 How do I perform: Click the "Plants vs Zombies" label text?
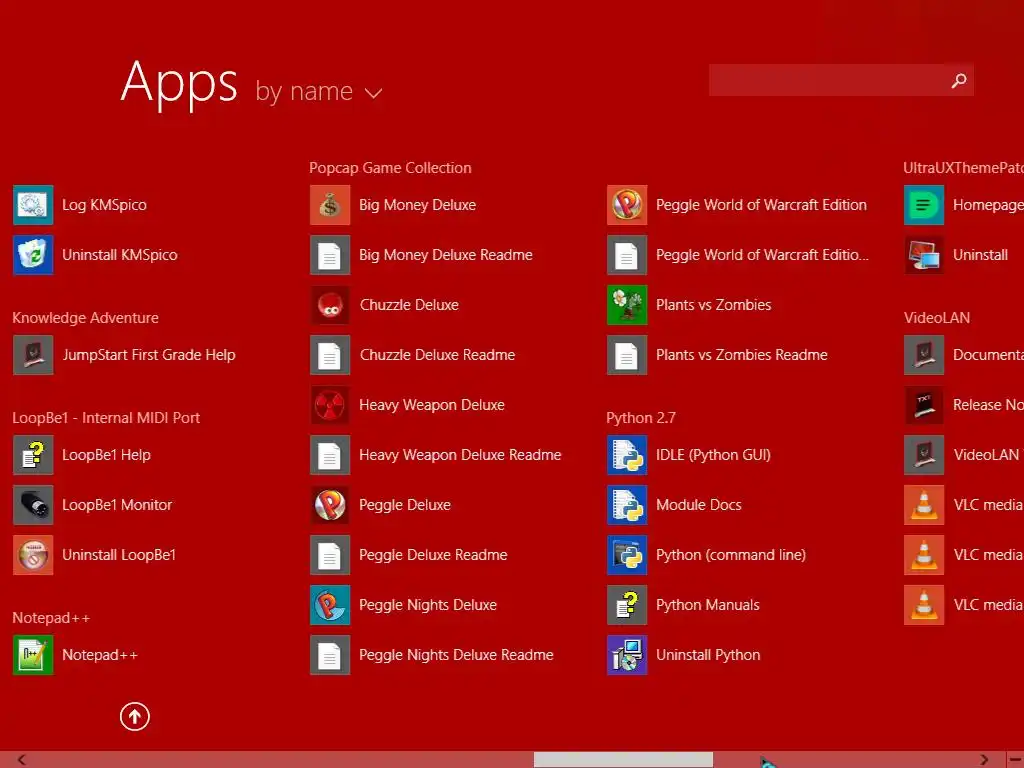tap(713, 305)
